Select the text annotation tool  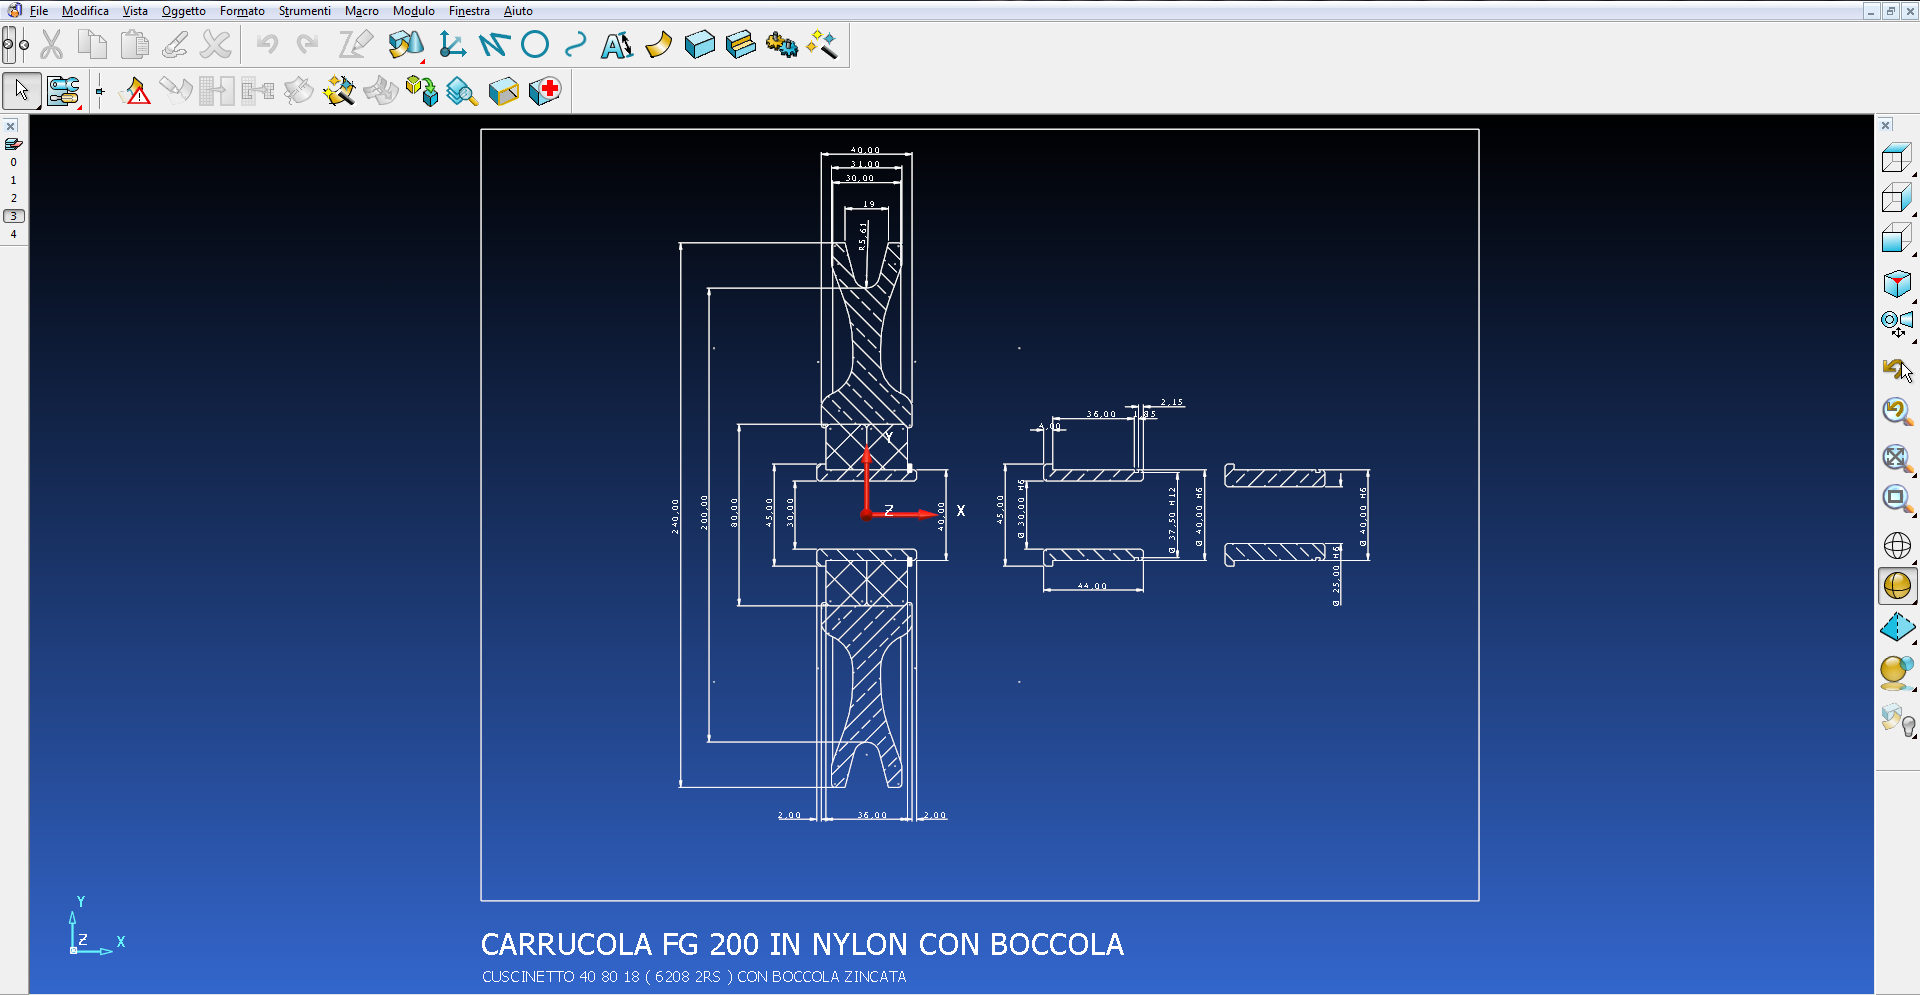pos(617,45)
